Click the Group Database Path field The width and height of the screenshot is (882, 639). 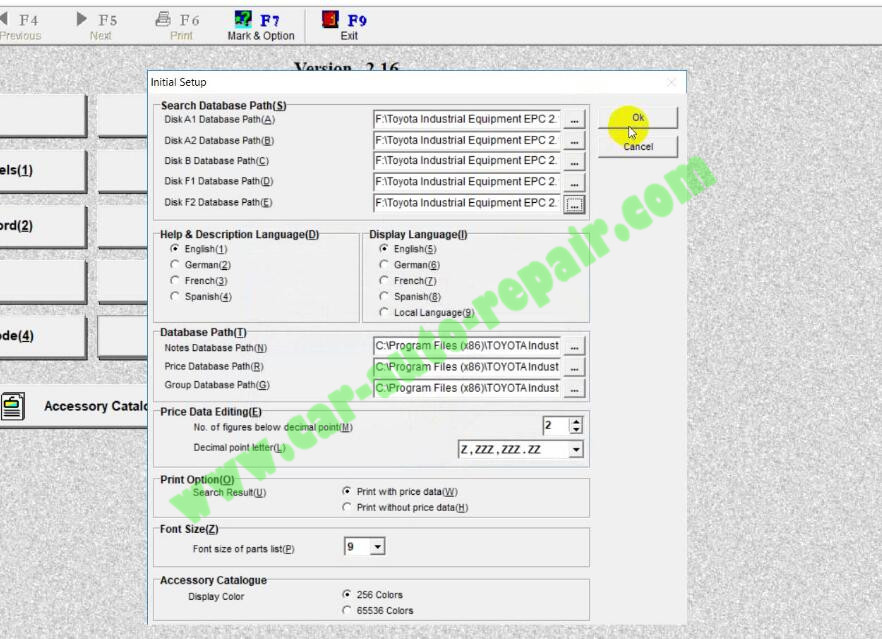(467, 388)
